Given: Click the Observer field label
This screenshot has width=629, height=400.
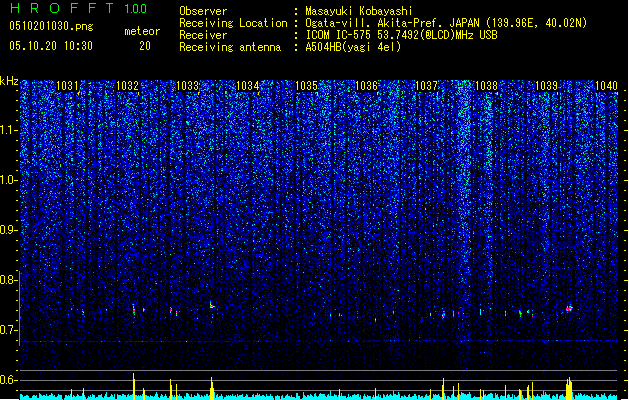Looking at the screenshot, I should click(x=203, y=11).
